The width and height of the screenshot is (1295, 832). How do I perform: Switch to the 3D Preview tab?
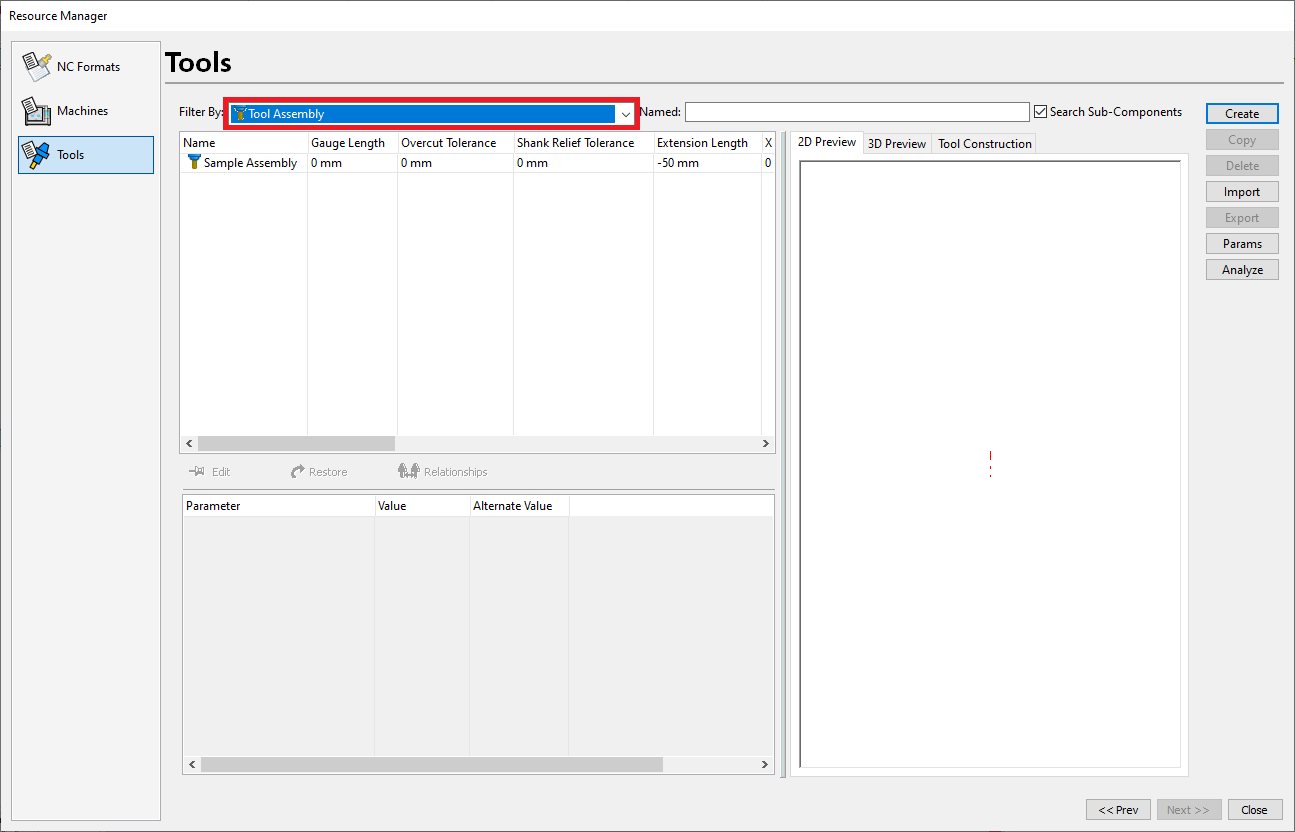click(897, 144)
